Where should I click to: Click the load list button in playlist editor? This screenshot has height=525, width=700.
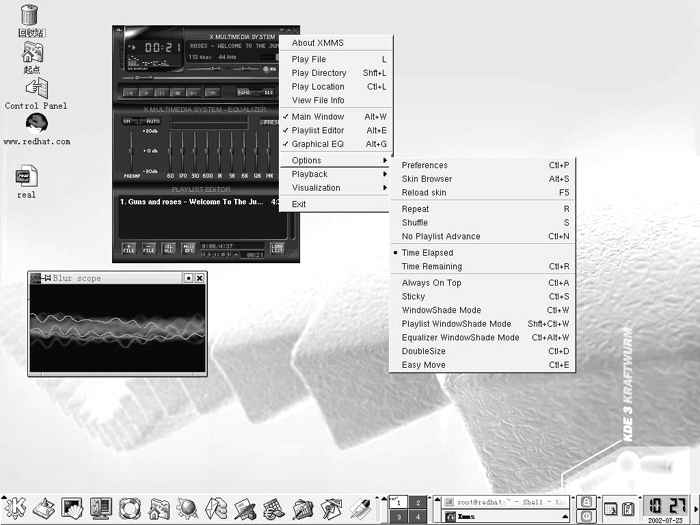pos(277,247)
